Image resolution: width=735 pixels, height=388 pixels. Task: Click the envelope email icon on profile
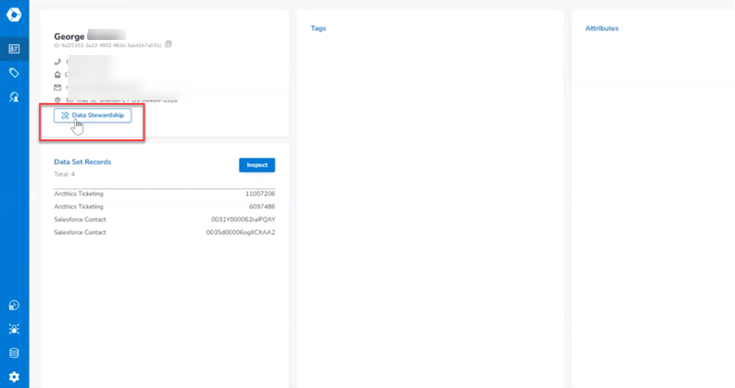pos(58,87)
